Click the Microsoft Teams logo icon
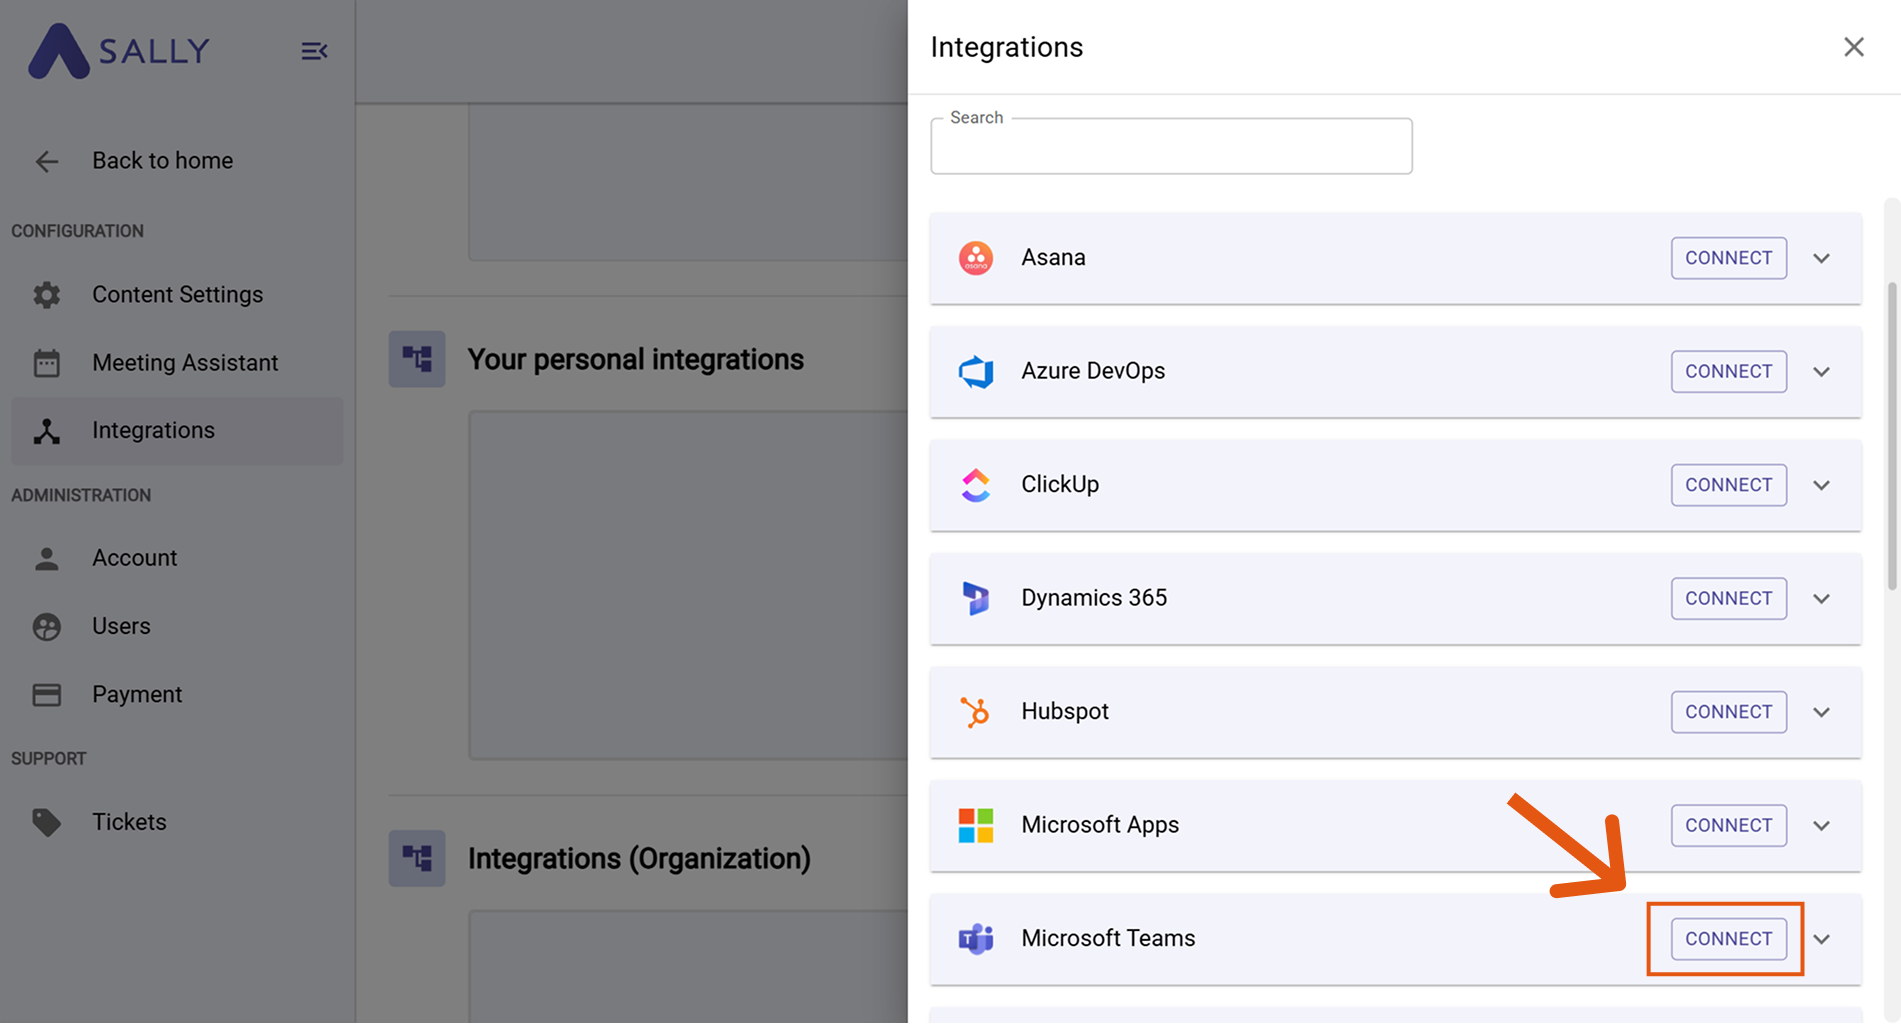The height and width of the screenshot is (1024, 1901). pyautogui.click(x=976, y=939)
